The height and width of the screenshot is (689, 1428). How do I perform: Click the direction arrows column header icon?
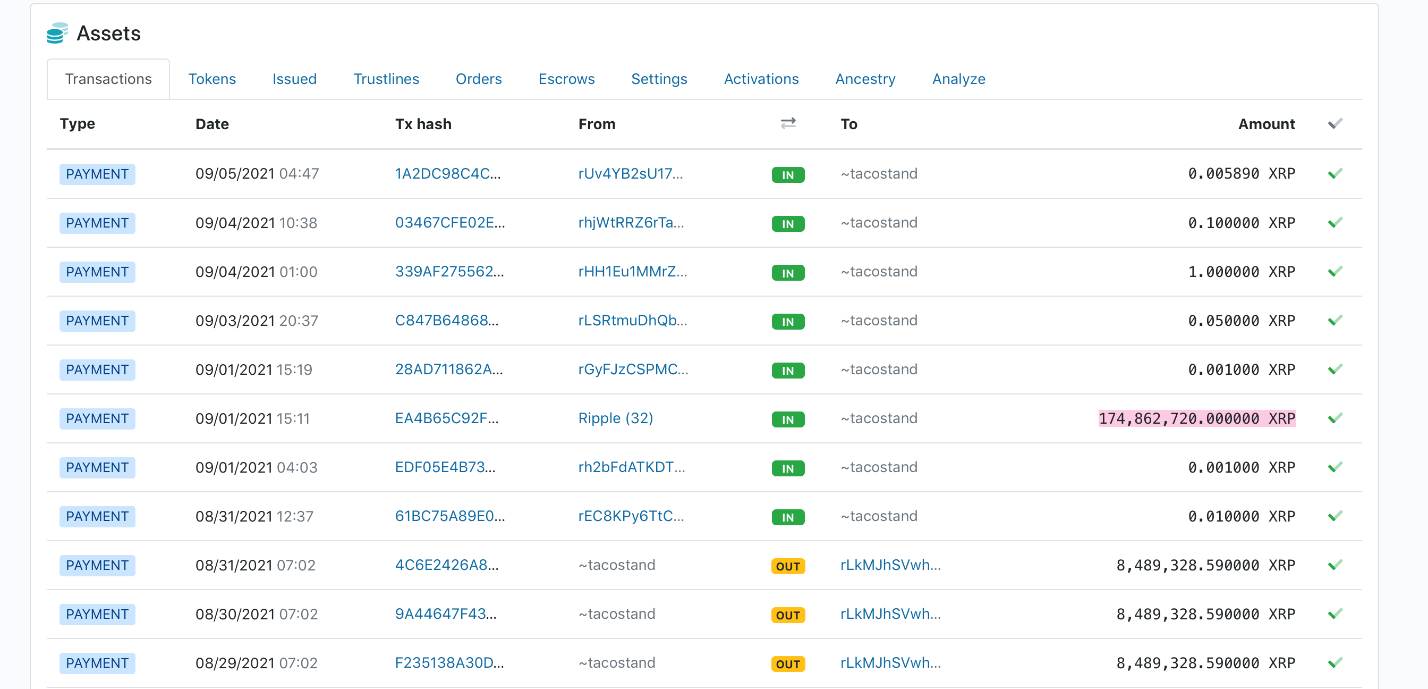[788, 123]
